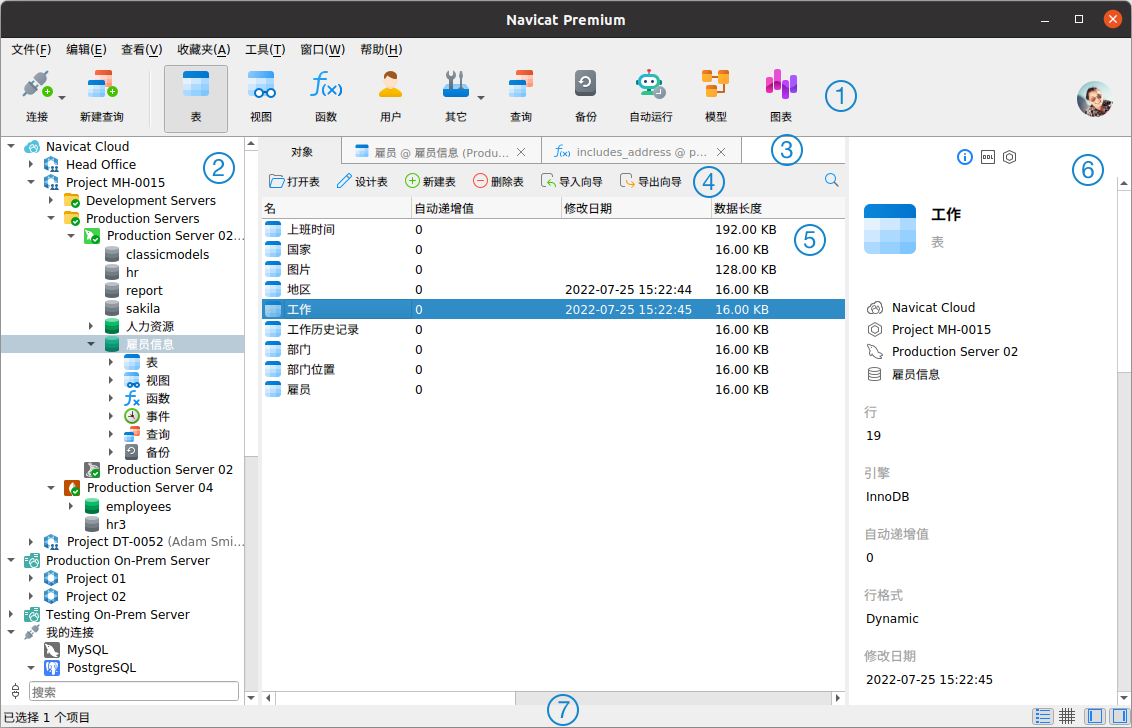Click the hexagon project icon in right panel header

tap(1010, 157)
